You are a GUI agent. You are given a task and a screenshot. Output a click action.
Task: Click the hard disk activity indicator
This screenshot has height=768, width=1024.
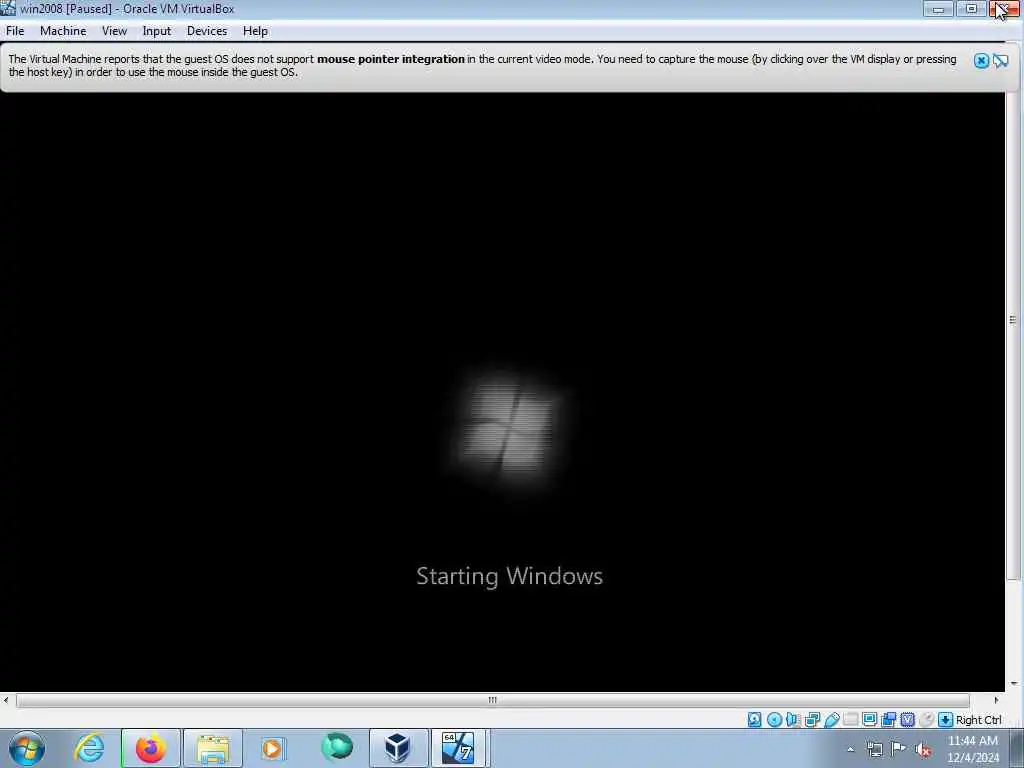[x=754, y=720]
